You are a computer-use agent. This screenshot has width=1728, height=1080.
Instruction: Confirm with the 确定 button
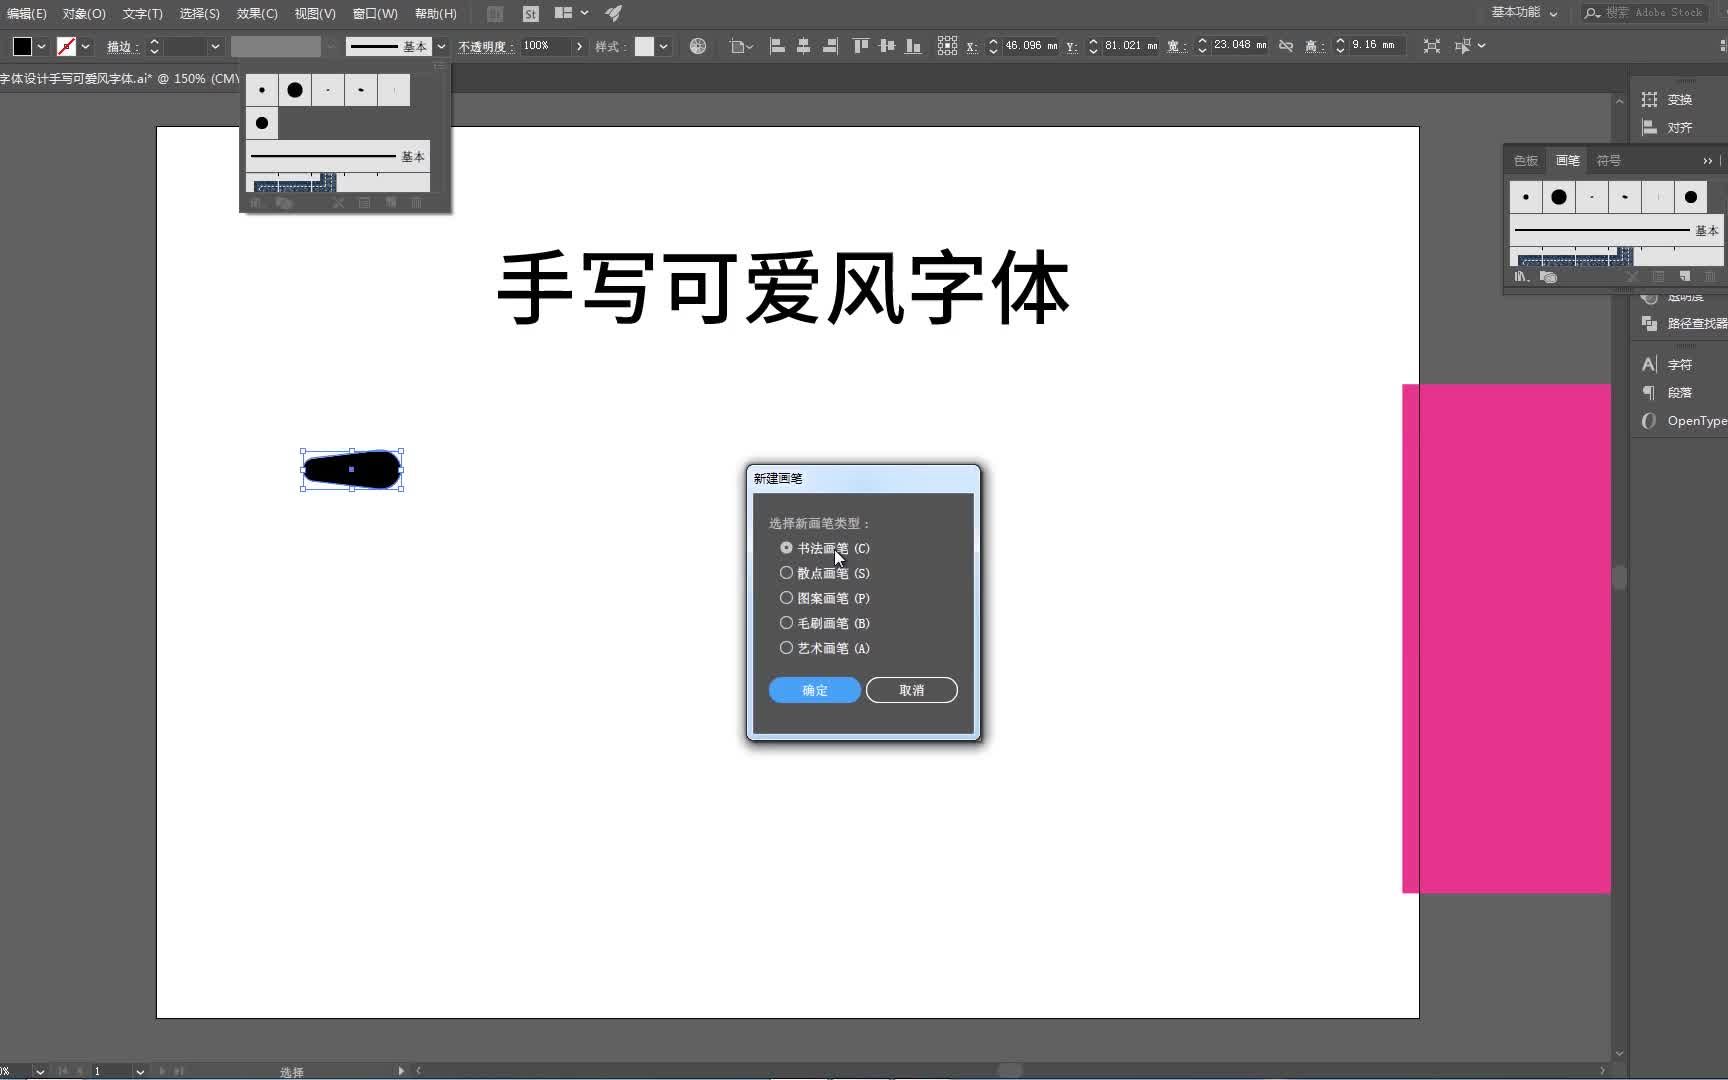(815, 690)
